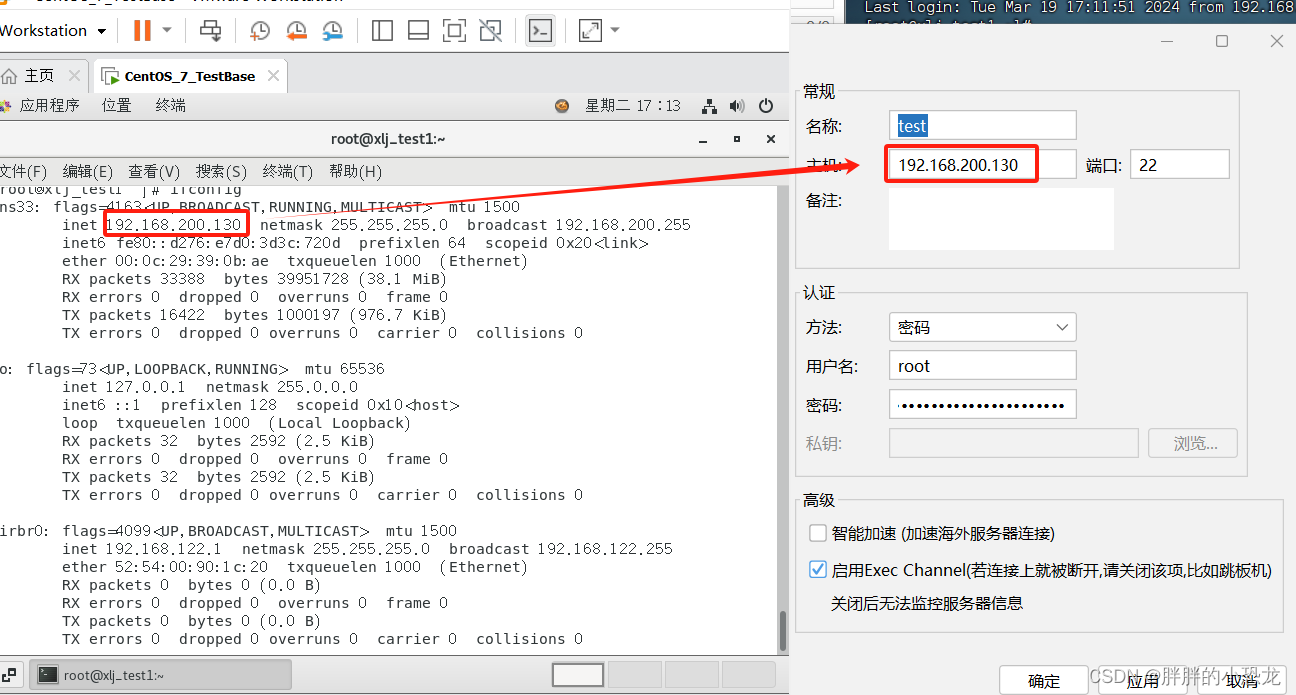
Task: Close the root@xlj_test1 terminal window
Action: pyautogui.click(x=770, y=139)
